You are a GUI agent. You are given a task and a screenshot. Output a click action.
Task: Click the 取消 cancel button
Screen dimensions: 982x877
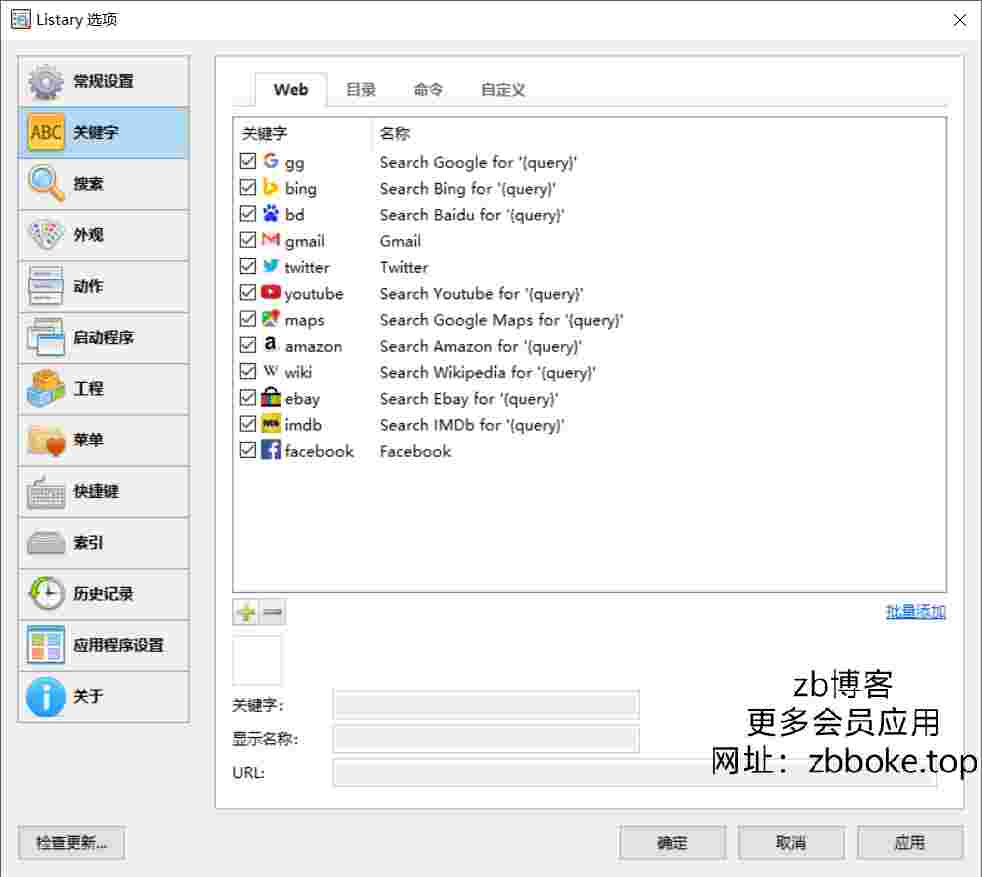pyautogui.click(x=791, y=843)
